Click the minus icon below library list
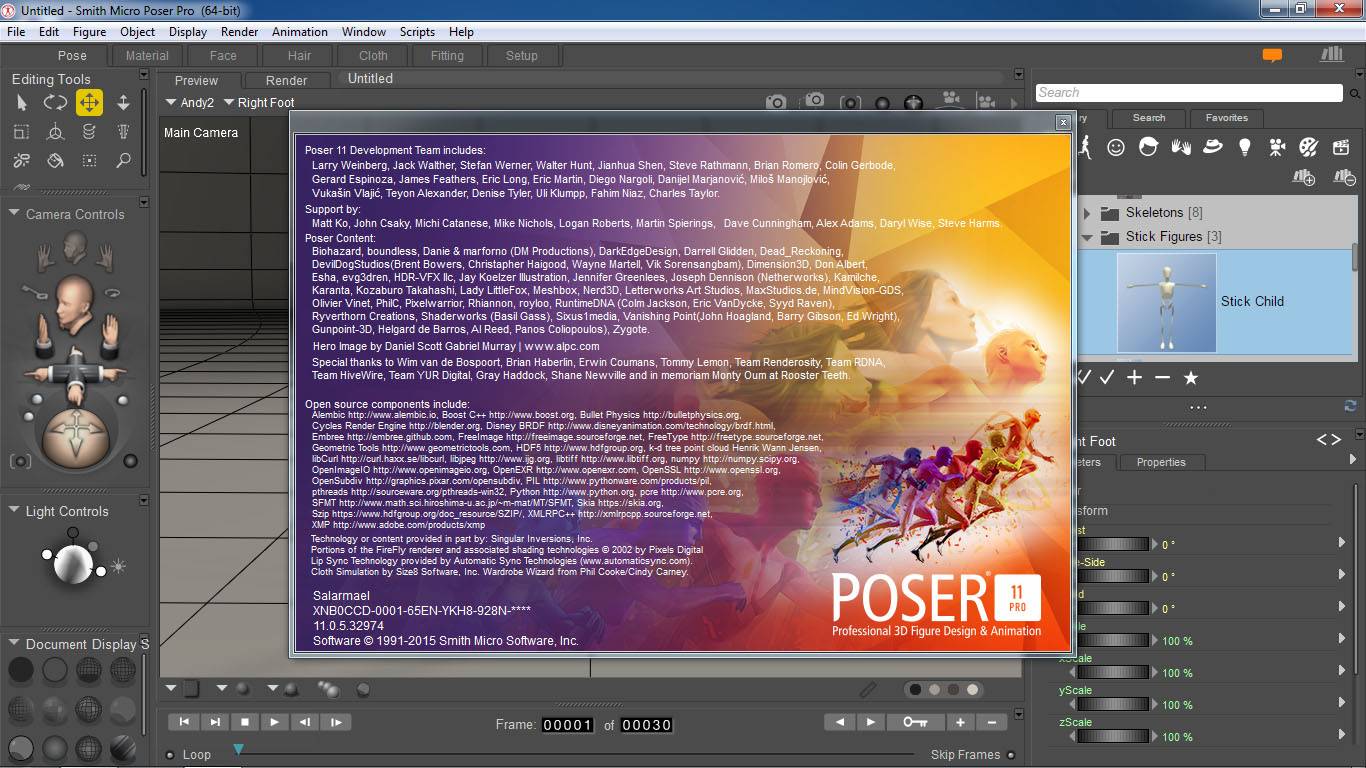Image resolution: width=1366 pixels, height=768 pixels. tap(1162, 378)
